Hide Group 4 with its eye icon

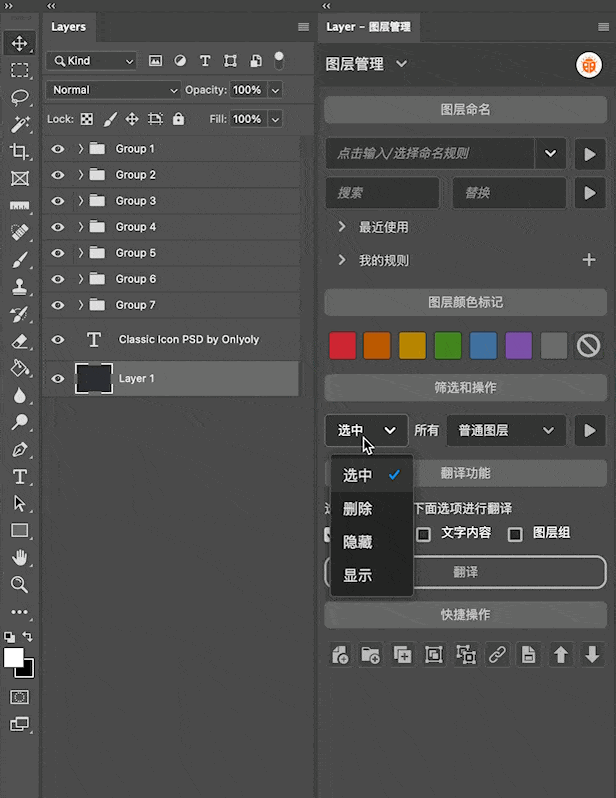[x=58, y=227]
